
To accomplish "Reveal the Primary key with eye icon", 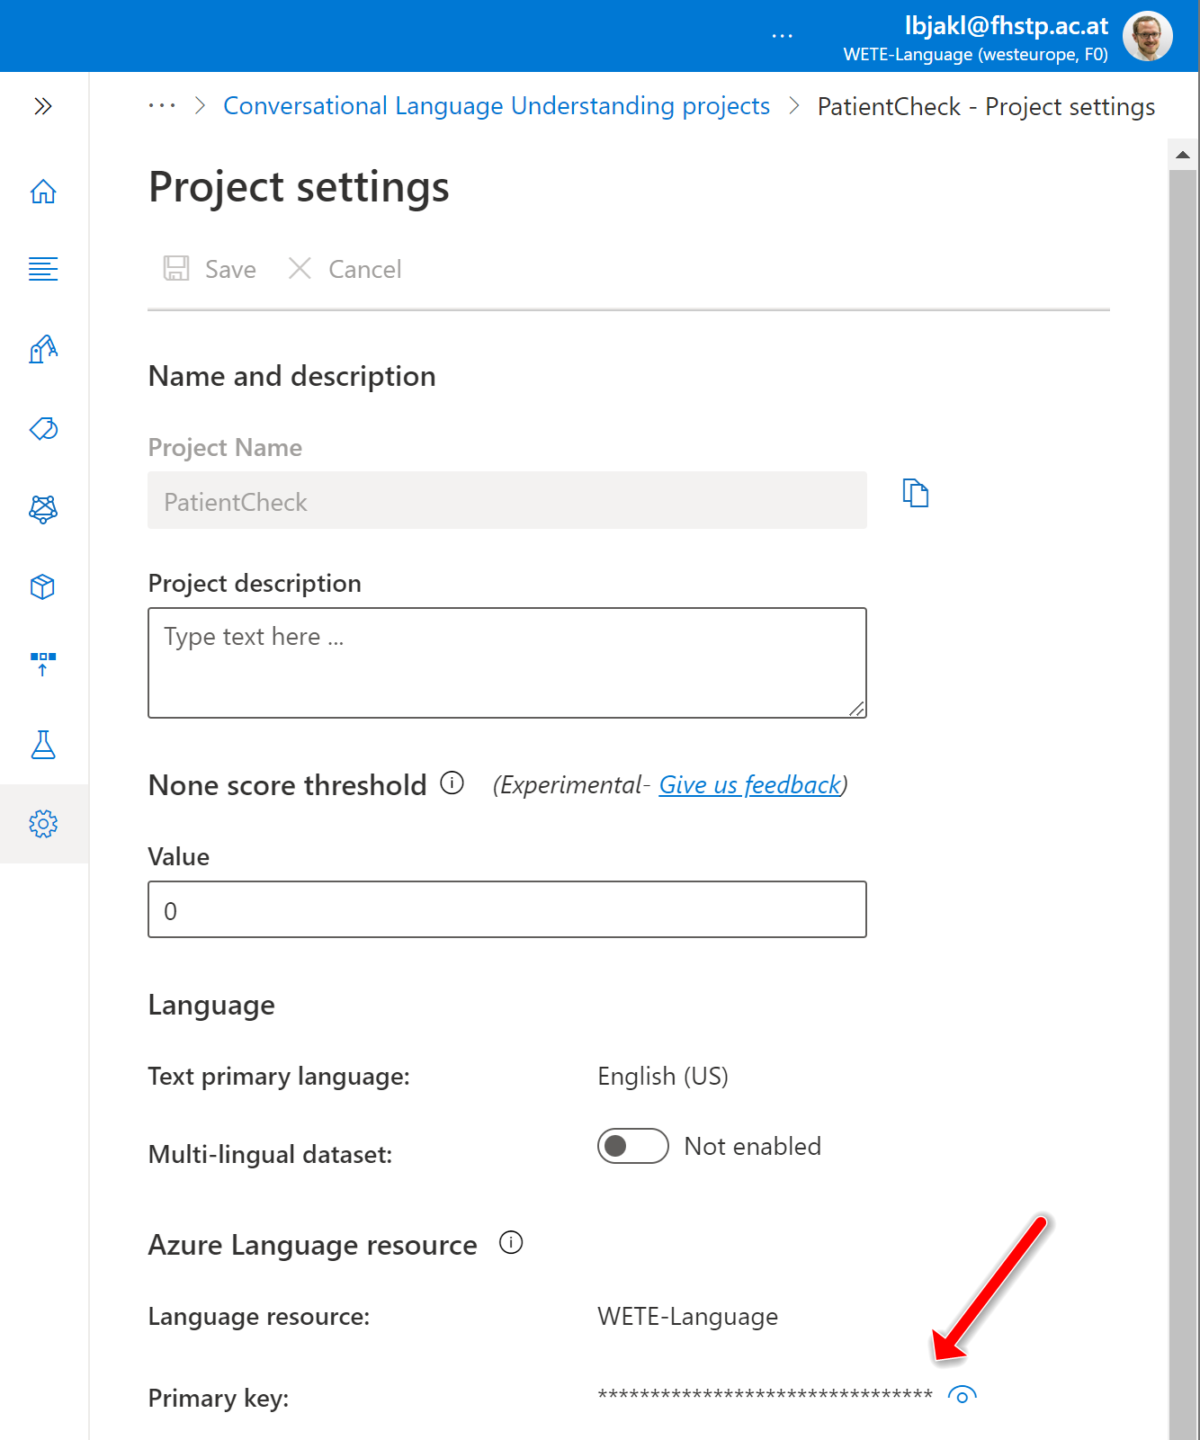I will click(962, 1395).
